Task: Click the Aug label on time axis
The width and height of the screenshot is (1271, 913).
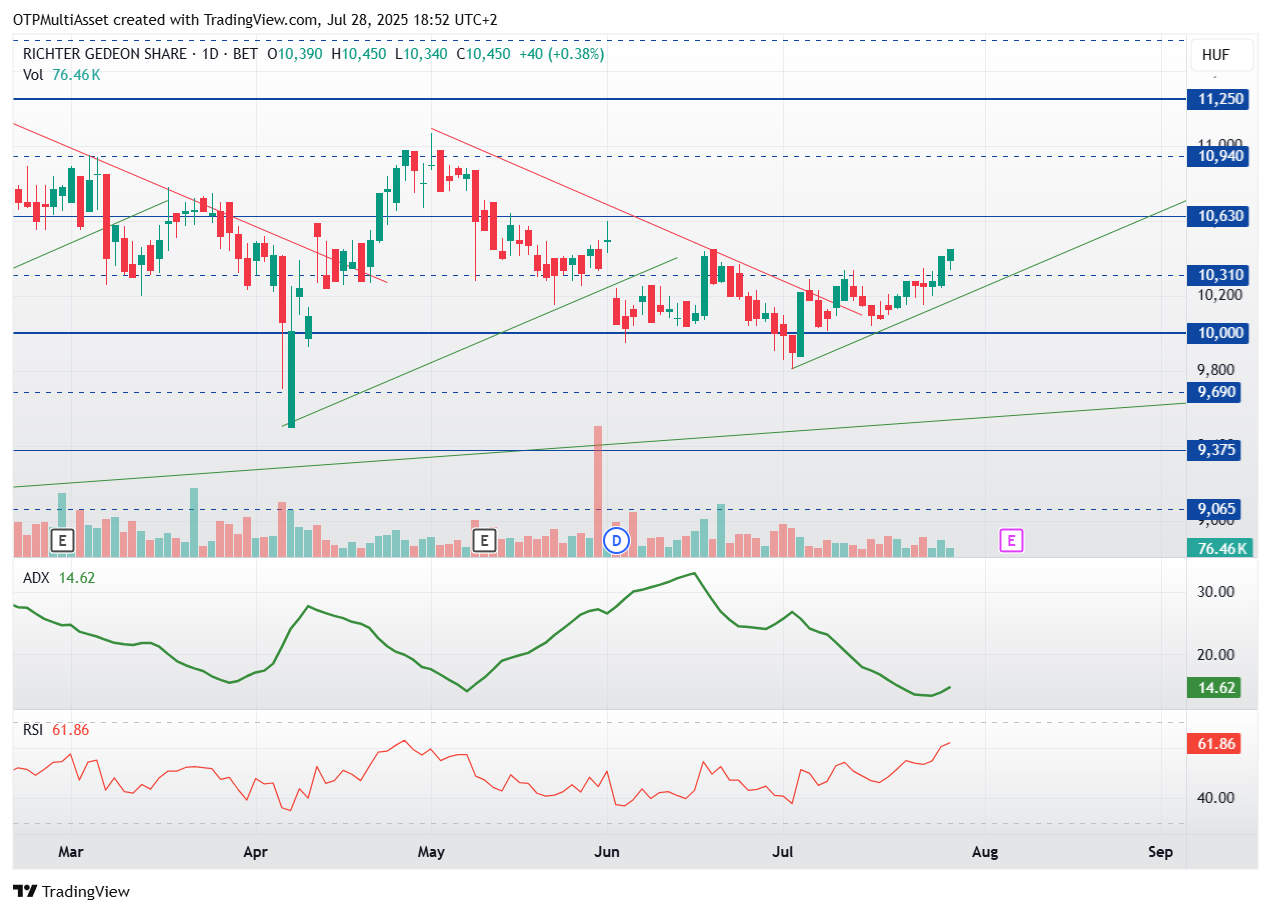Action: (x=985, y=853)
